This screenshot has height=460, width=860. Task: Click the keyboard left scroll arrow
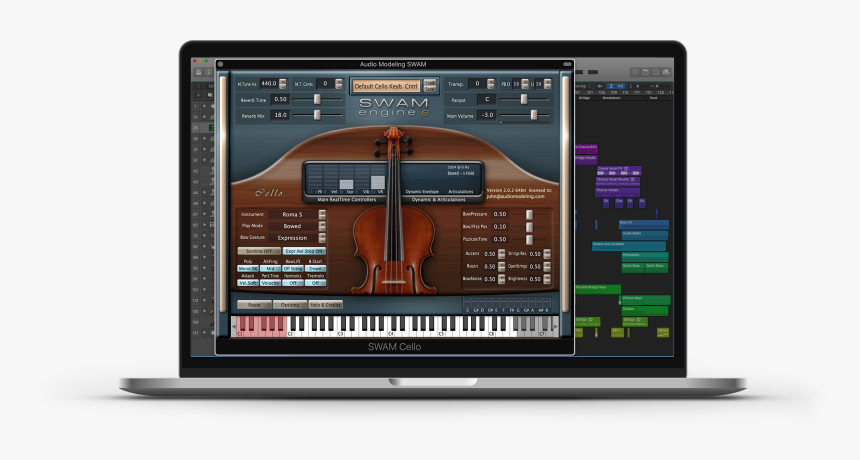click(x=234, y=326)
